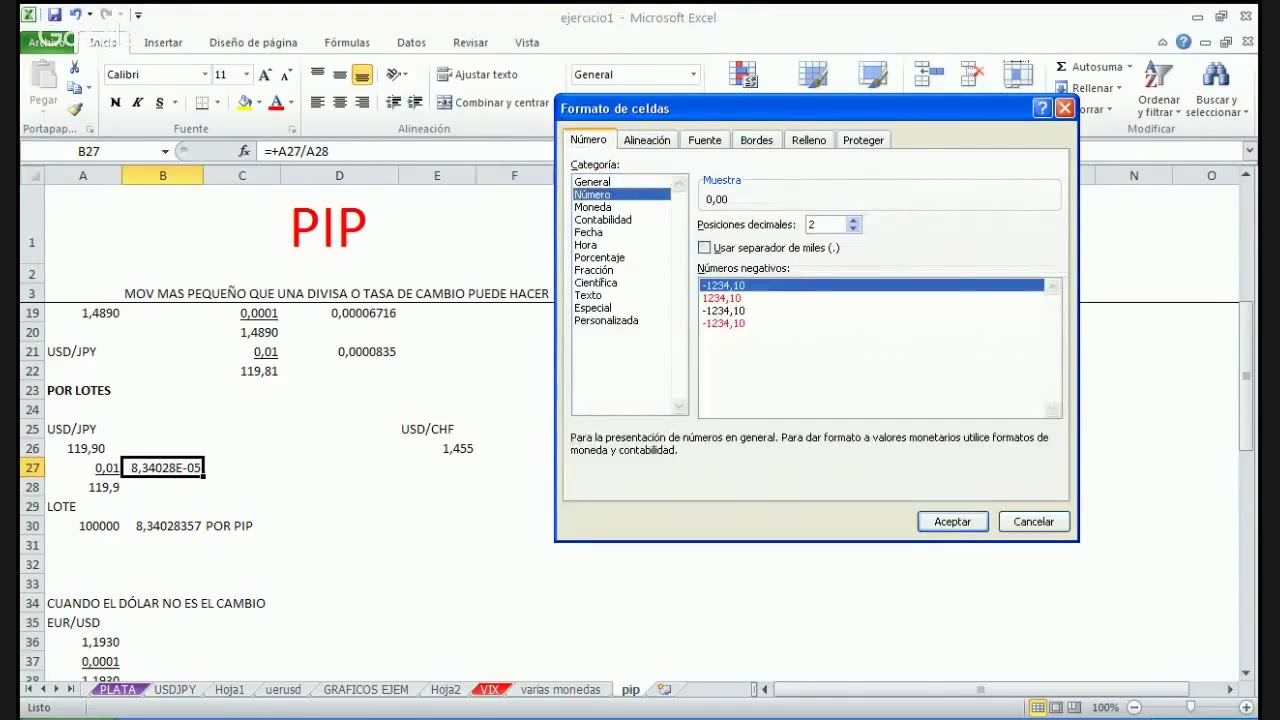Viewport: 1280px width, 720px height.
Task: Open the font name Calibri dropdown
Action: [205, 75]
